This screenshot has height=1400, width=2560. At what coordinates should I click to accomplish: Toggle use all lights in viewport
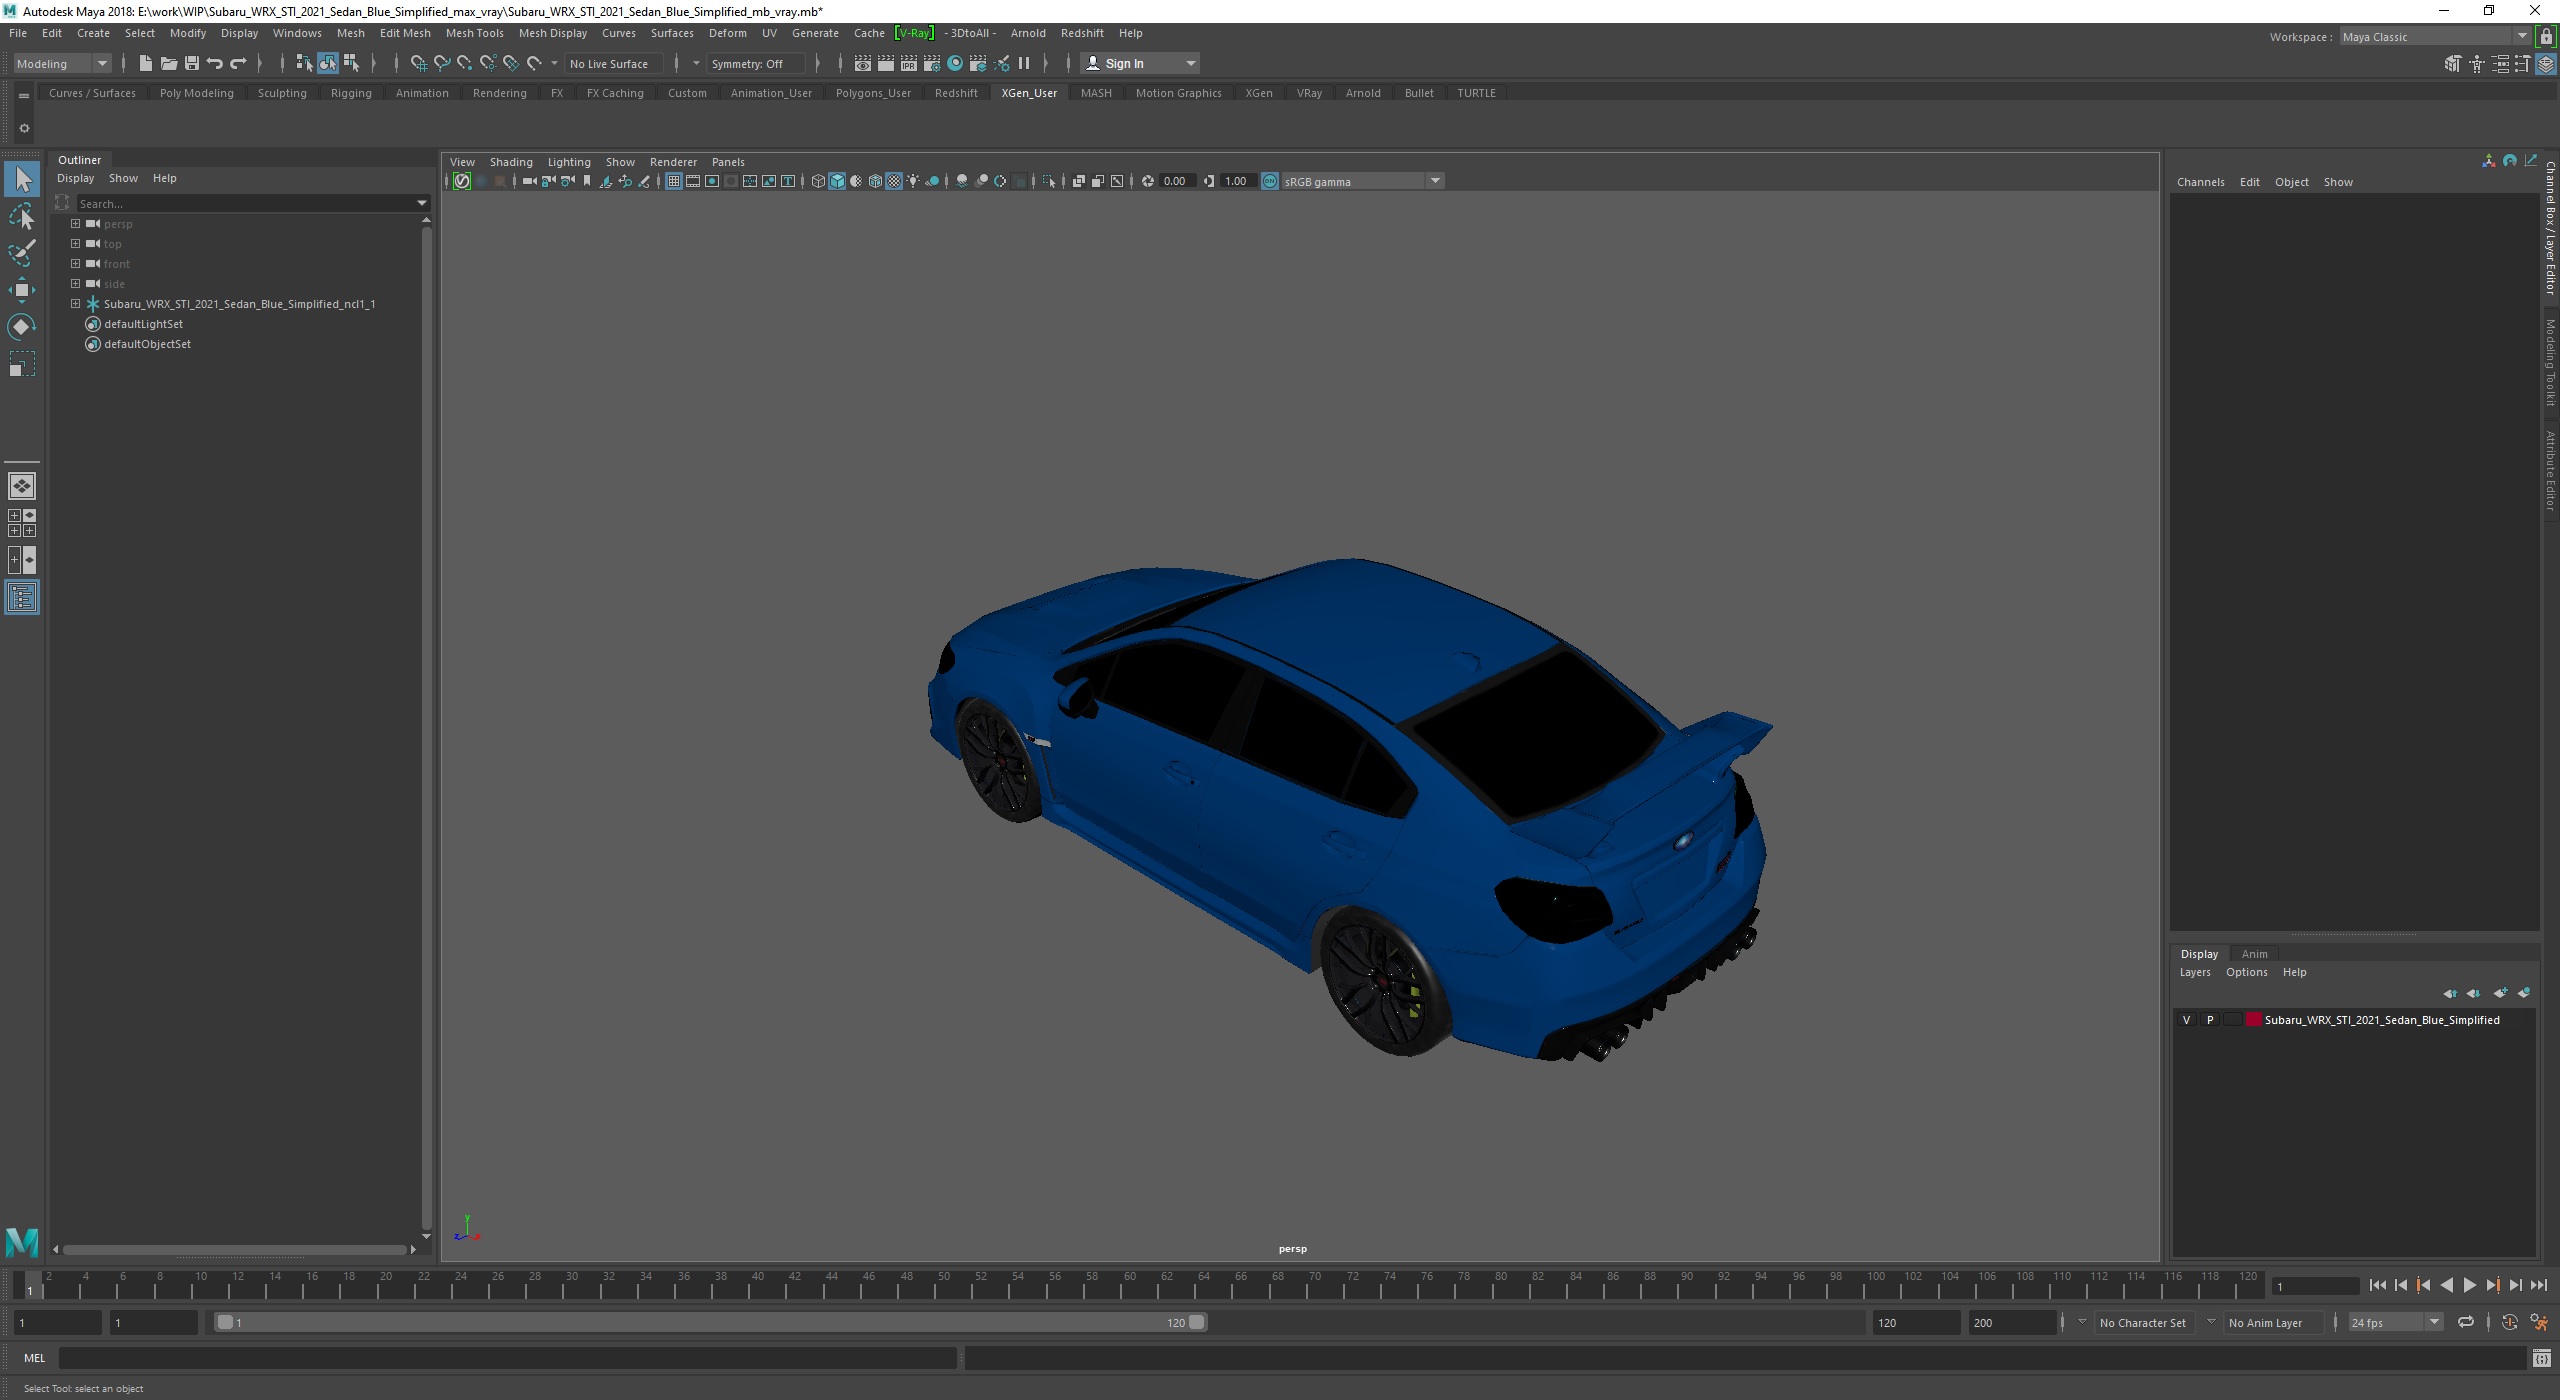(913, 181)
